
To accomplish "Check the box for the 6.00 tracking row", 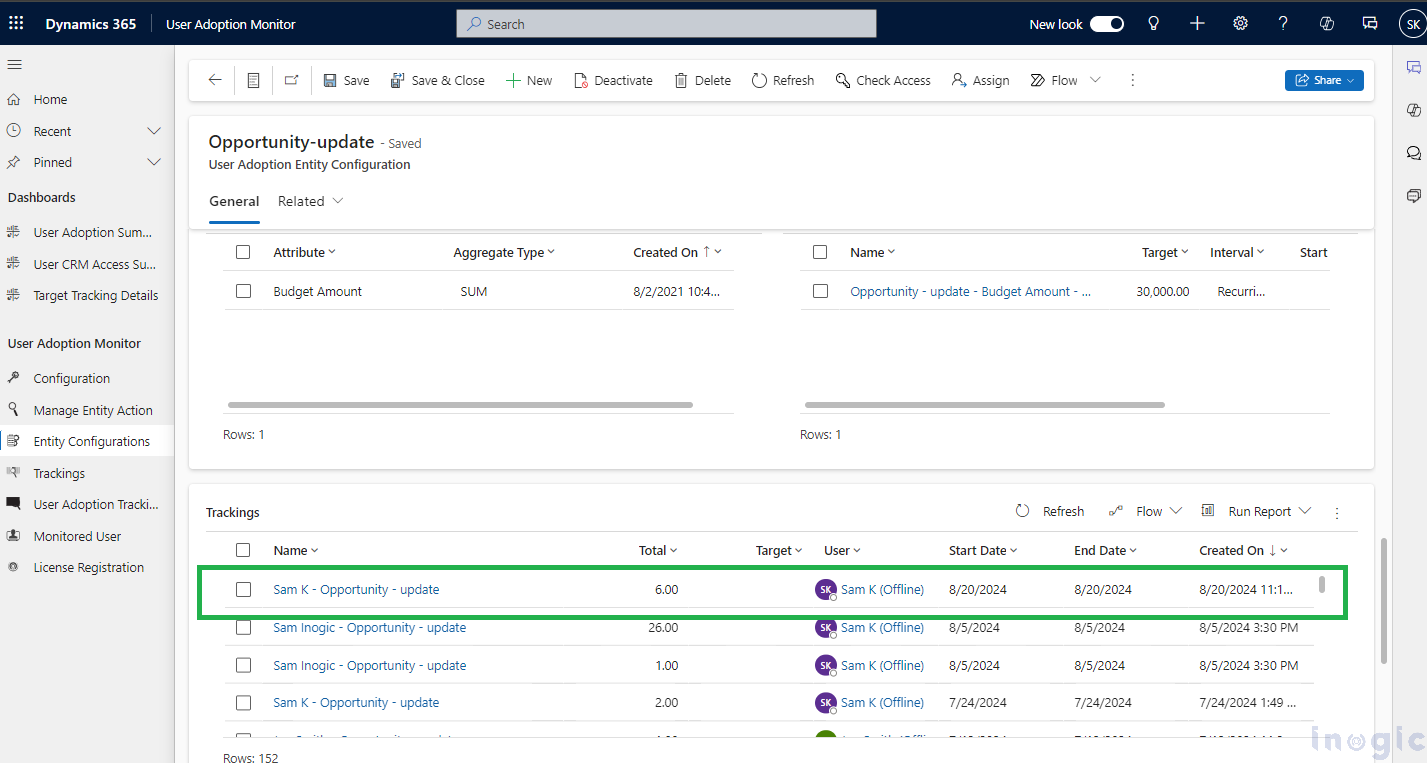I will (243, 589).
